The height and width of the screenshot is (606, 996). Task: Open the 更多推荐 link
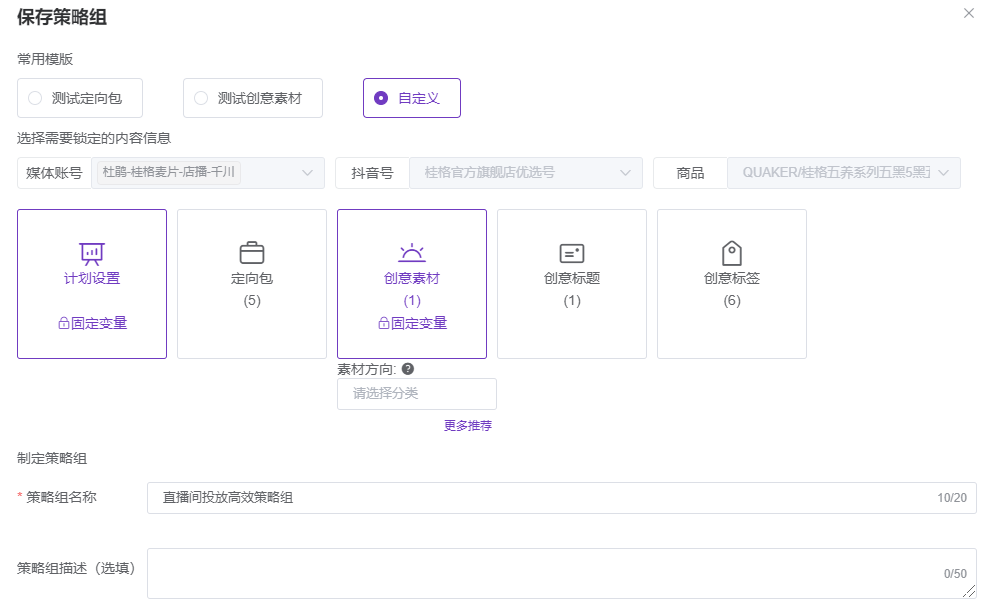(468, 426)
